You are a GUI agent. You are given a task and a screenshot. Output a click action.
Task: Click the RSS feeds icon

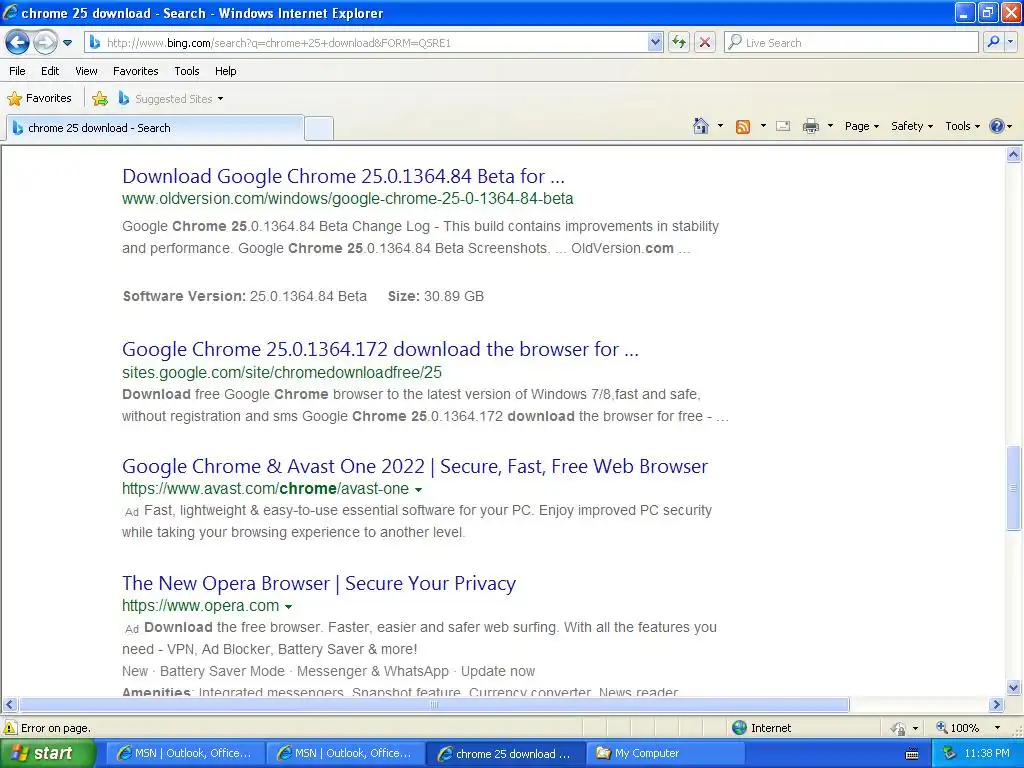pyautogui.click(x=743, y=126)
